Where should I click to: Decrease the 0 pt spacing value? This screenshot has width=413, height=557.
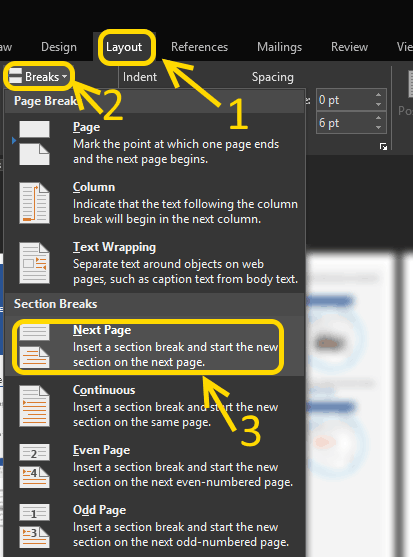pos(379,104)
